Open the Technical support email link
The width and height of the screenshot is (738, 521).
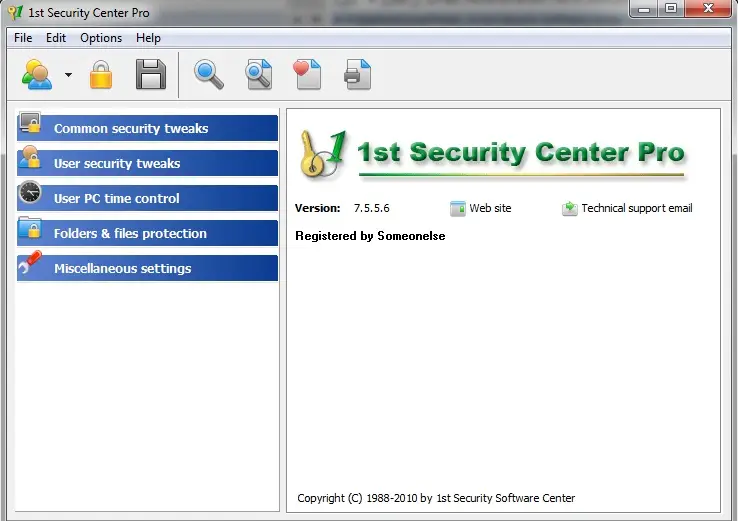pyautogui.click(x=637, y=208)
